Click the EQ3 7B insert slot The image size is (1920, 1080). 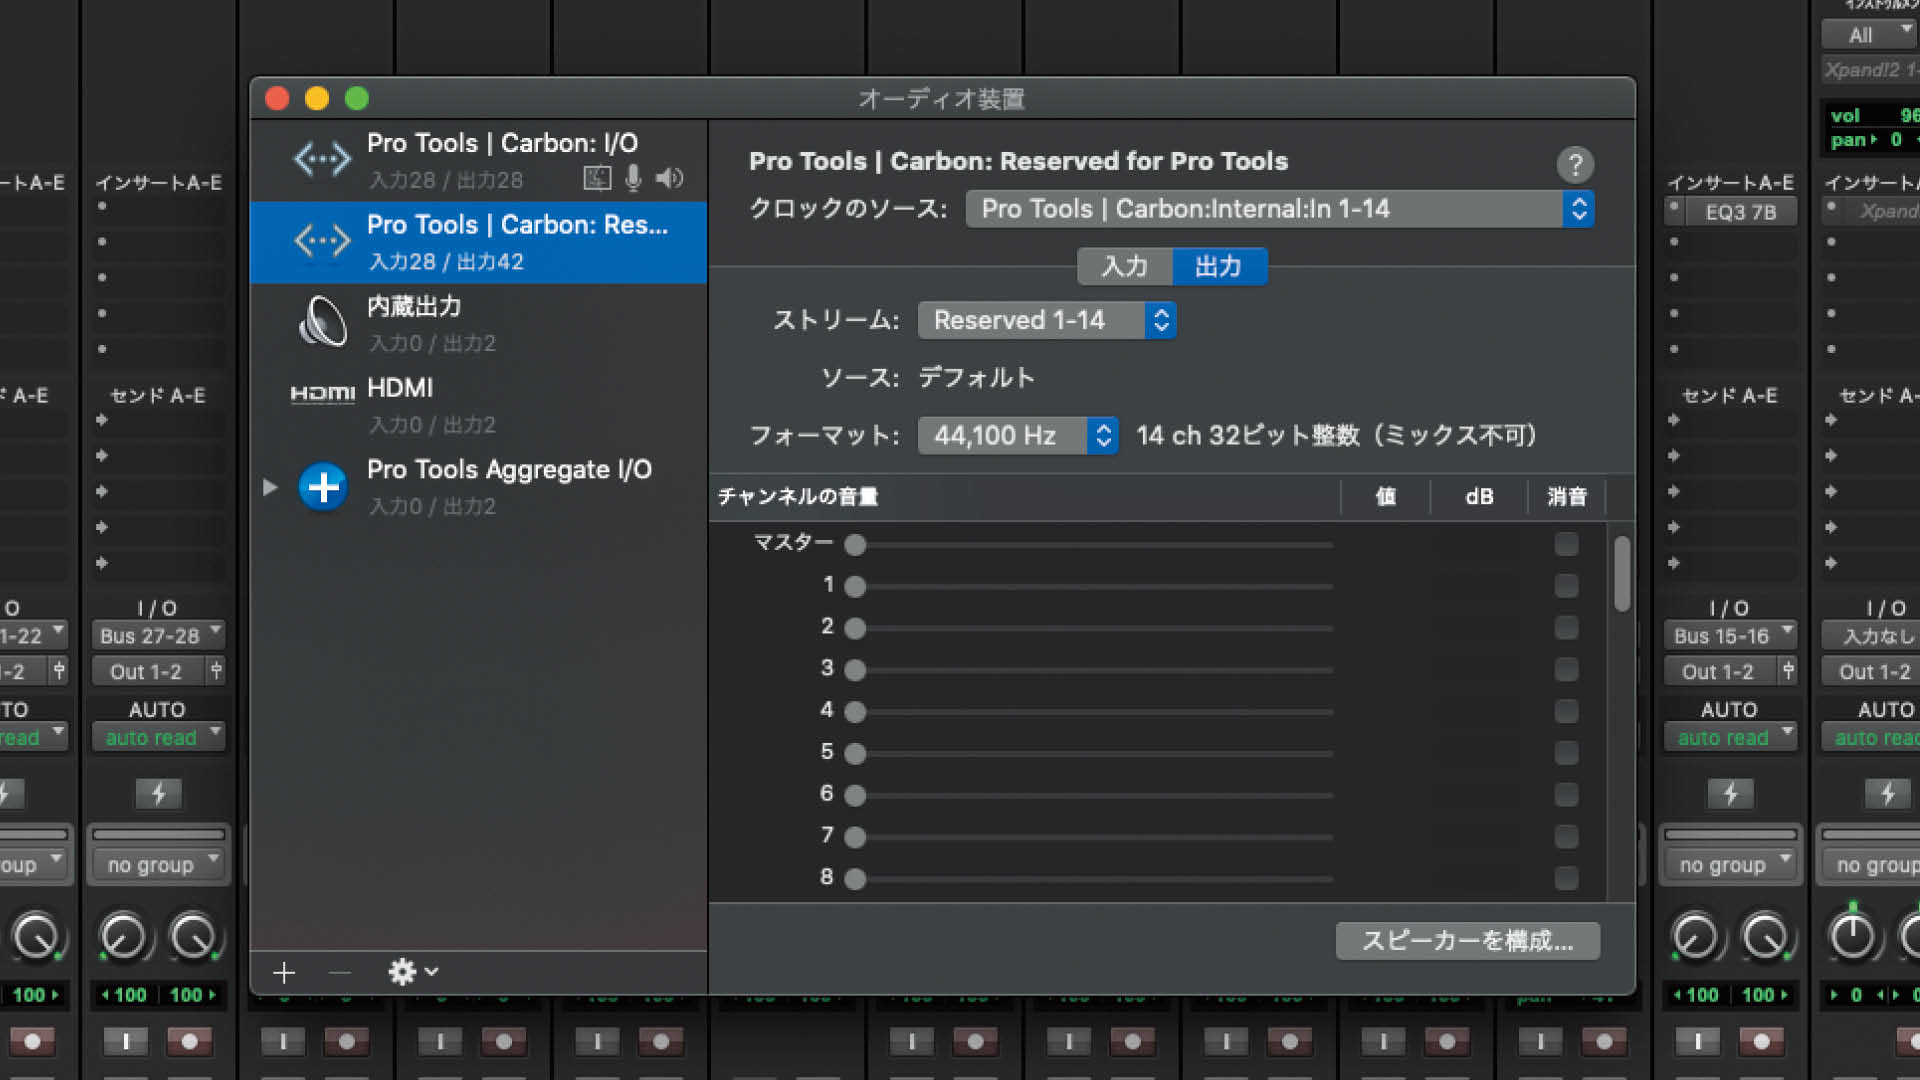tap(1740, 212)
